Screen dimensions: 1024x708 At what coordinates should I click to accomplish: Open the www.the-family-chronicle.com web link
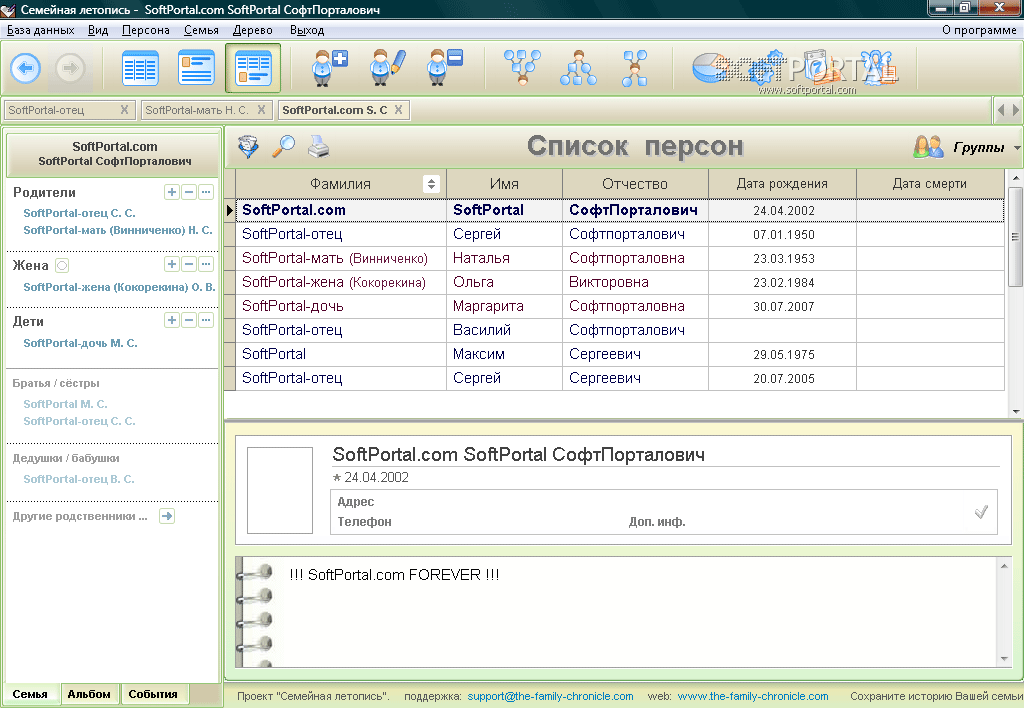(x=753, y=696)
